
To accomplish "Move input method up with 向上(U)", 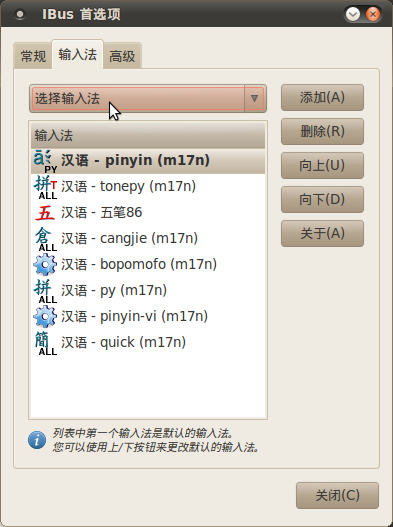I will coord(322,165).
